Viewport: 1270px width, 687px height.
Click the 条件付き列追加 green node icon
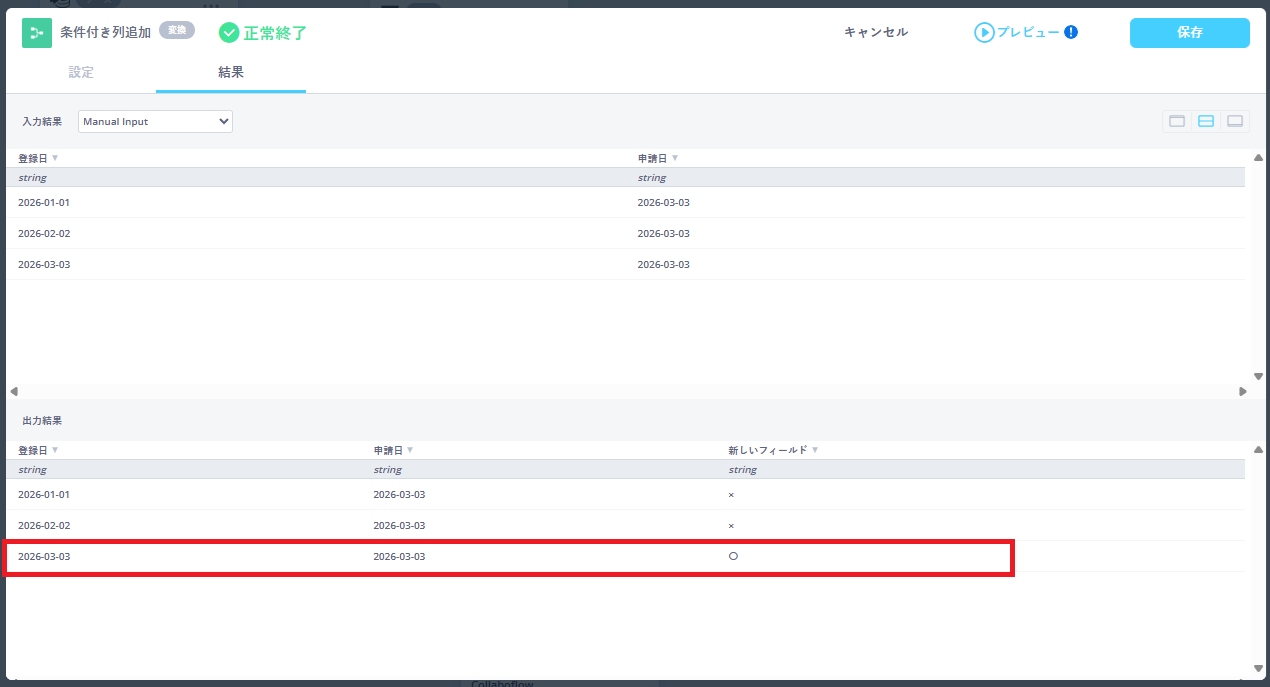click(x=37, y=33)
